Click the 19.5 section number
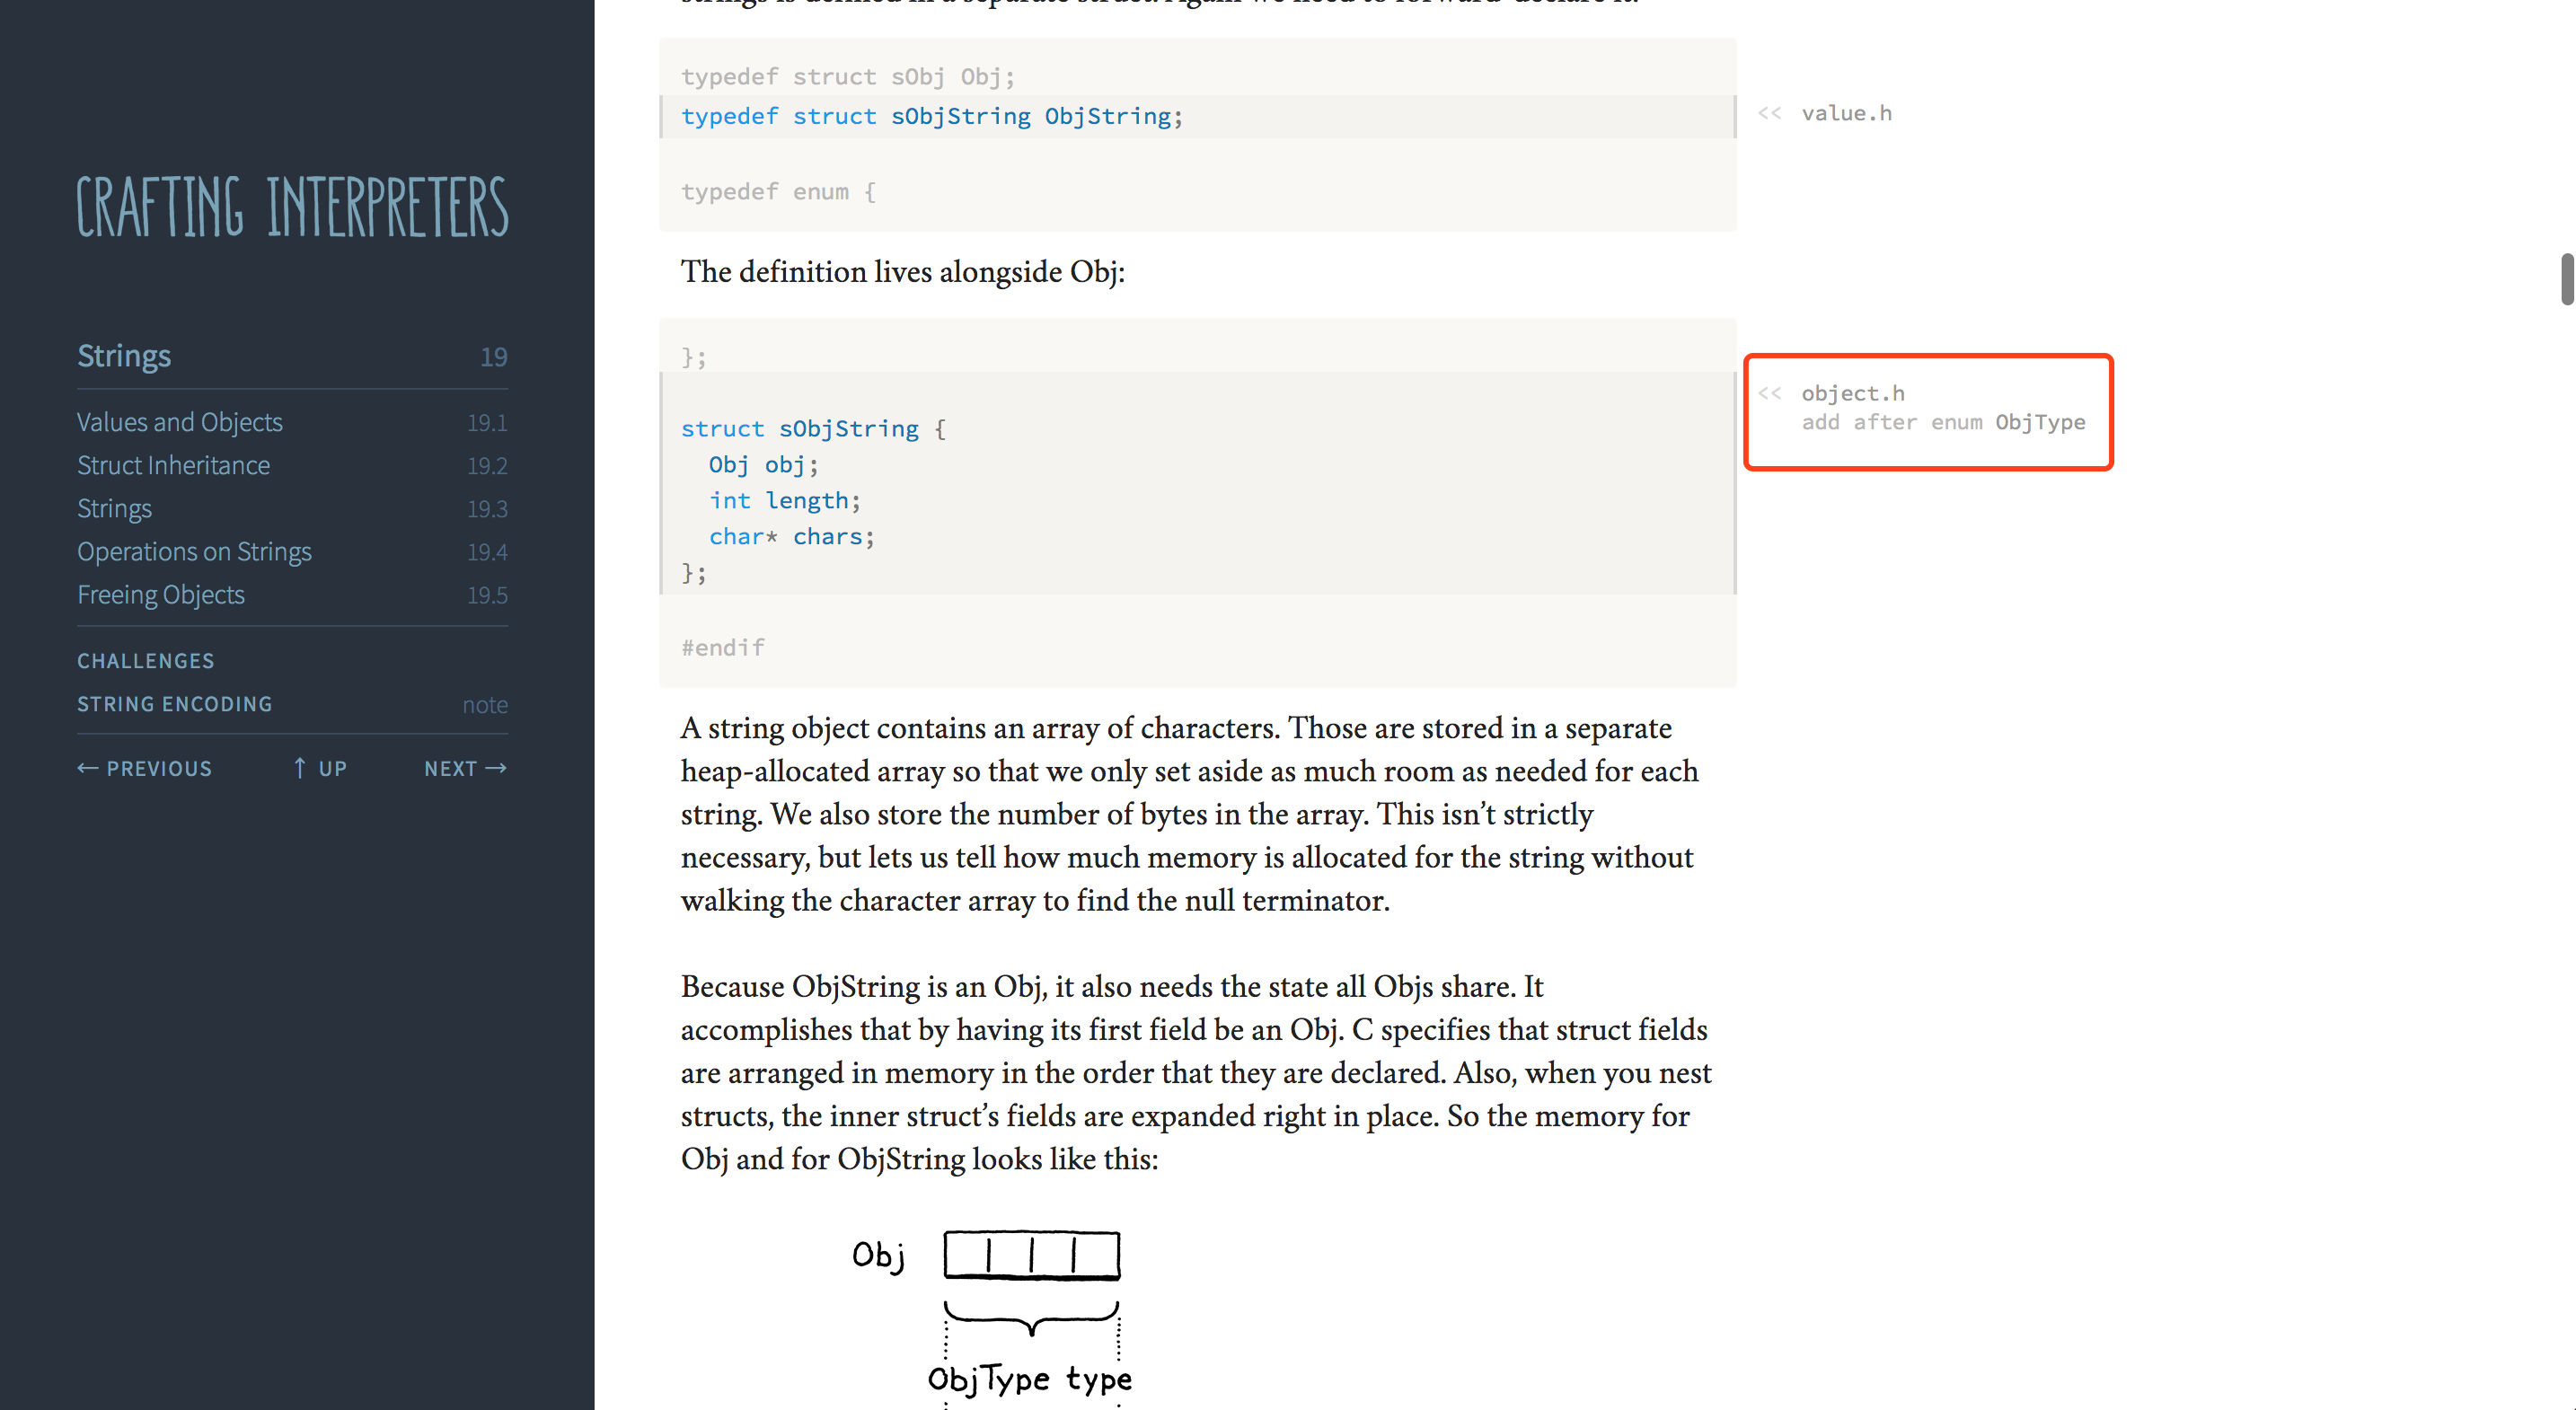 tap(487, 595)
